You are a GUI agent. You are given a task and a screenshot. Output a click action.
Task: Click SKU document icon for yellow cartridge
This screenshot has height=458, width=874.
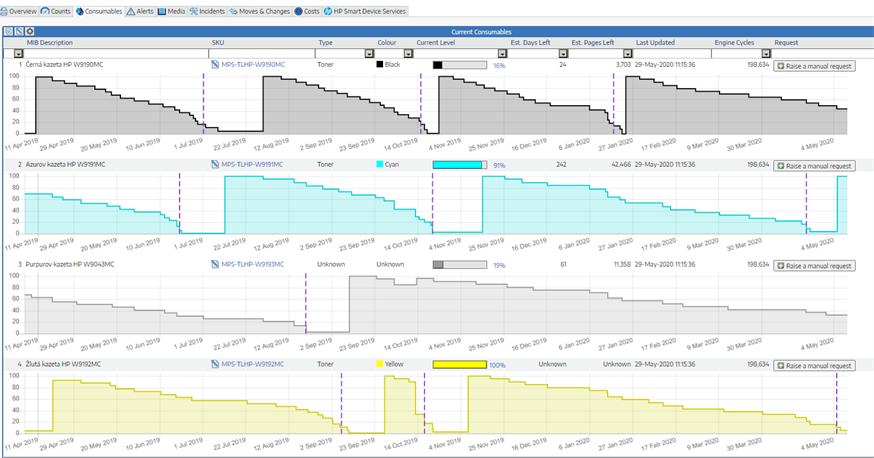pyautogui.click(x=214, y=365)
